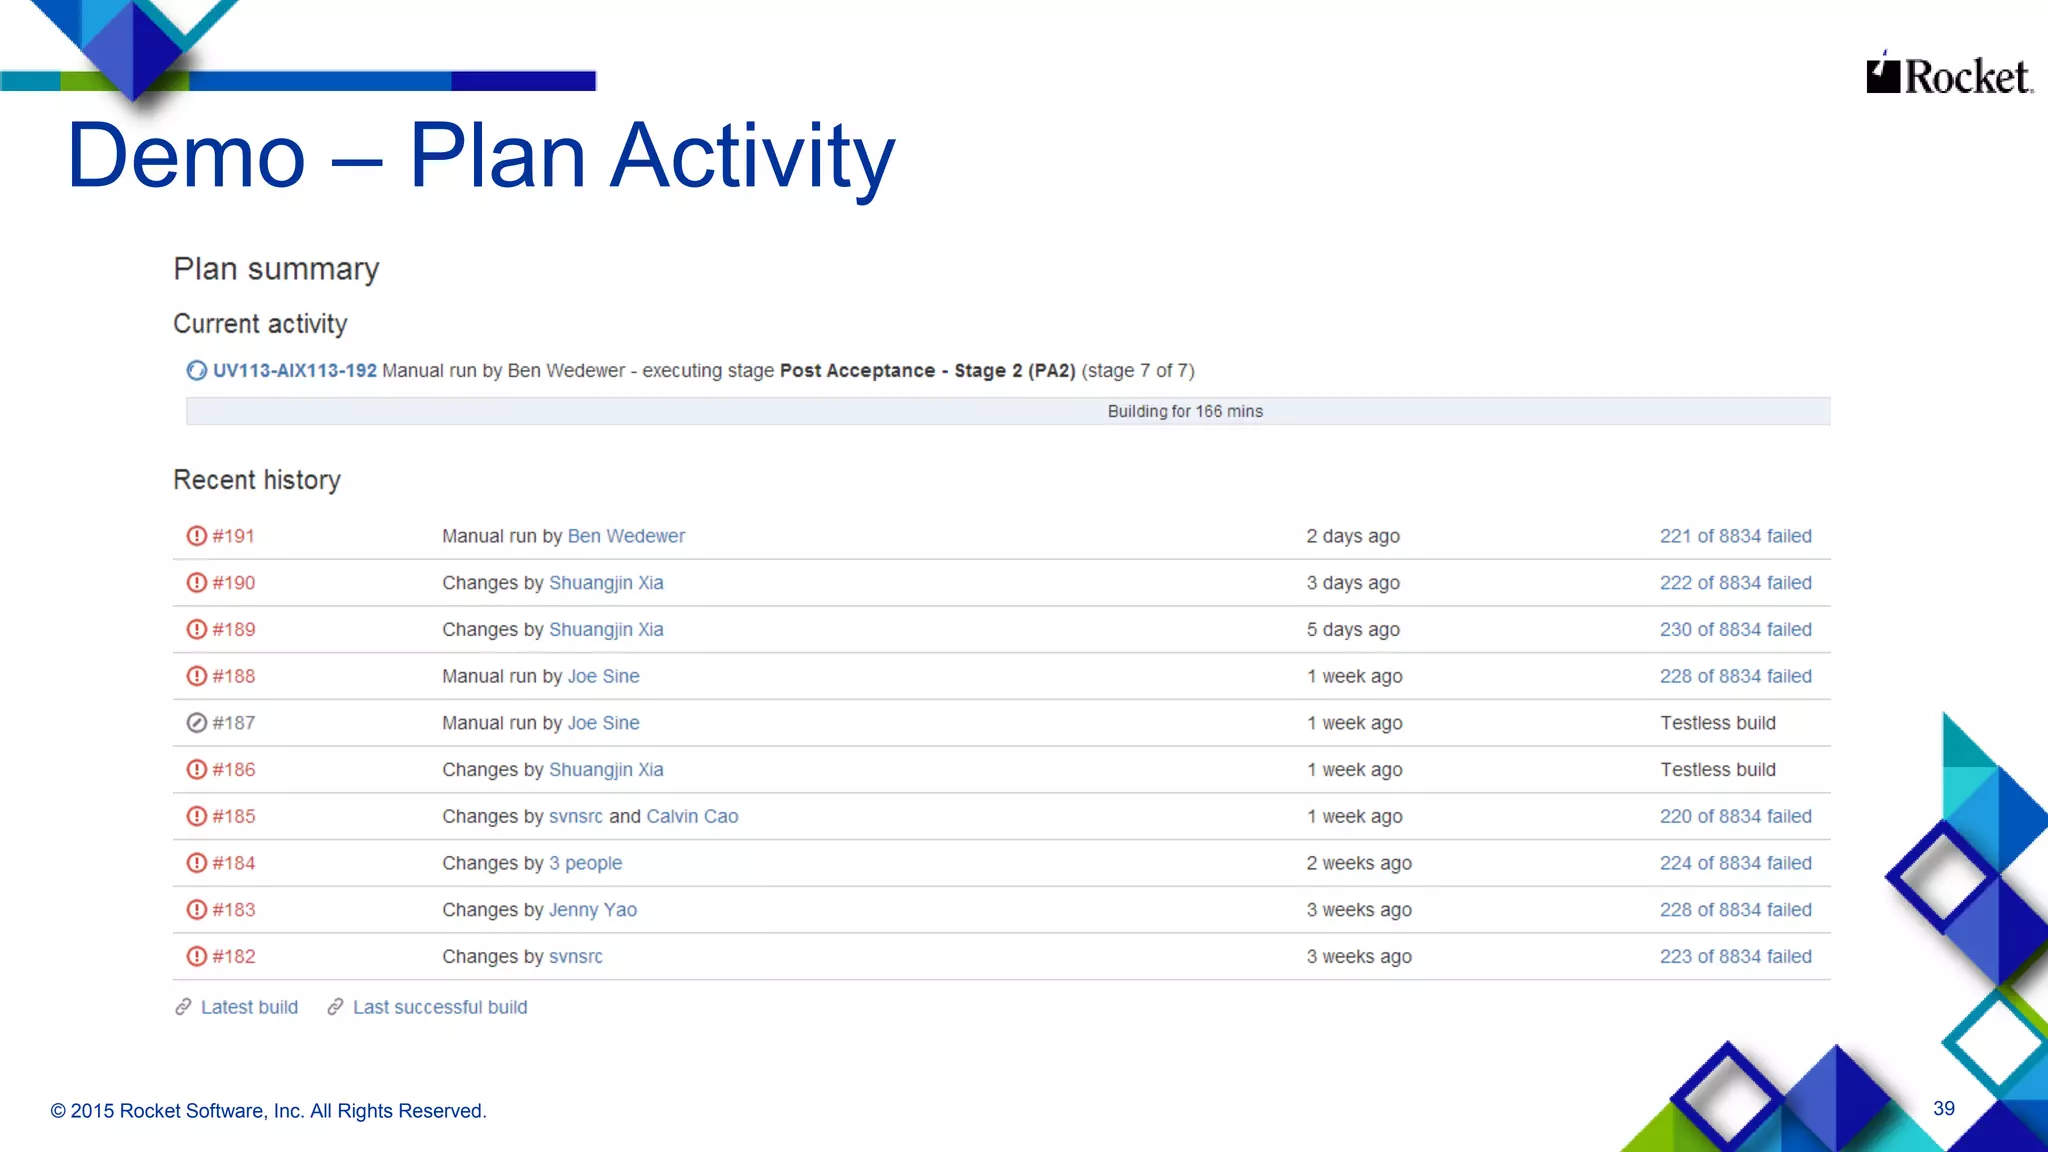Click the failed status icon for build #183
The height and width of the screenshot is (1152, 2048).
tap(197, 910)
